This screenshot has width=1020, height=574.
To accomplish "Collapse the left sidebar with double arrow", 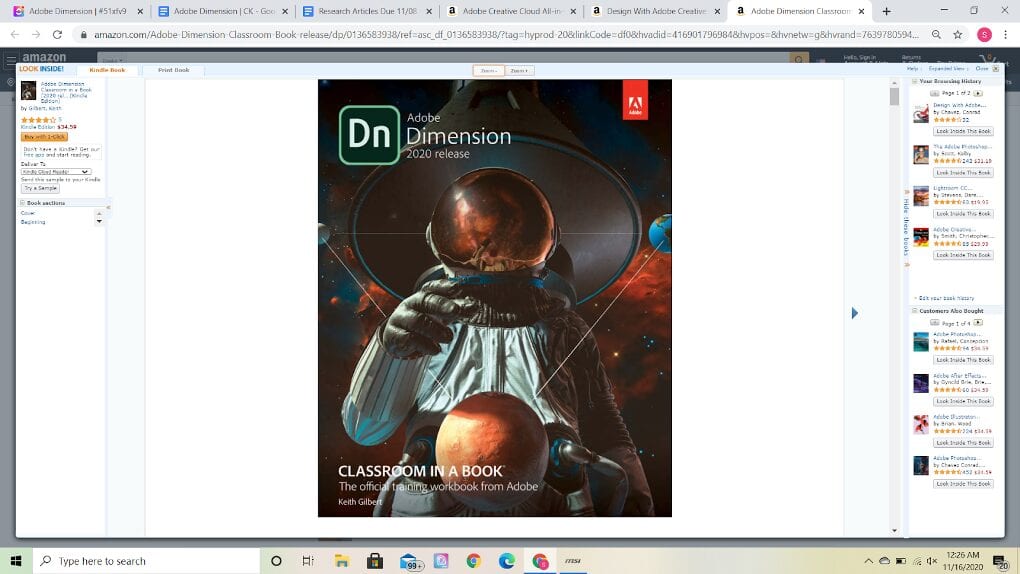I will pyautogui.click(x=108, y=207).
